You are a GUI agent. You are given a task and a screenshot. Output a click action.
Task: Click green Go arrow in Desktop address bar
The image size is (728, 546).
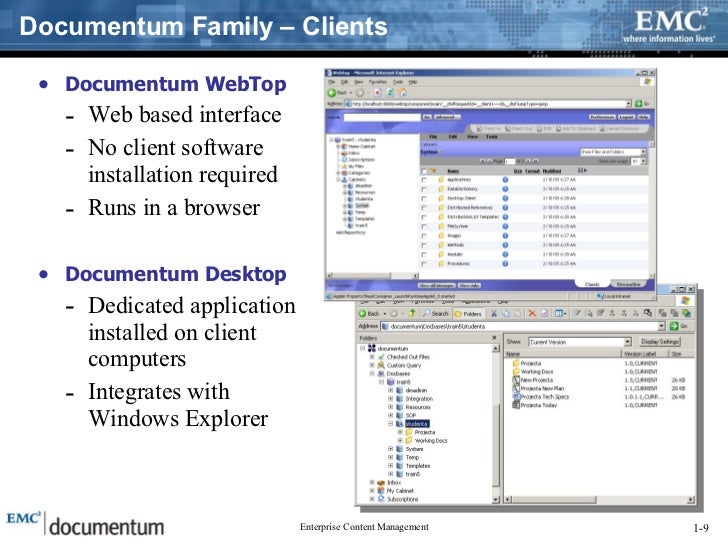tap(674, 326)
